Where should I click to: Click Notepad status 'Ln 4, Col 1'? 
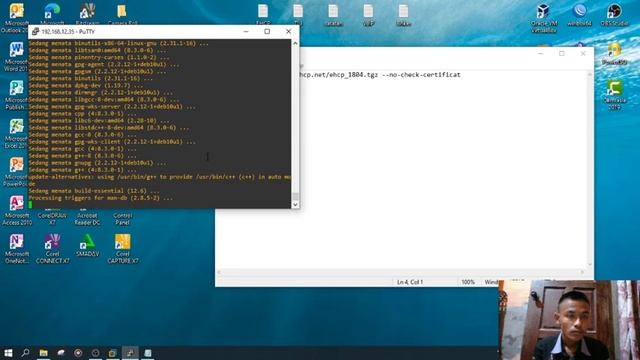point(410,282)
